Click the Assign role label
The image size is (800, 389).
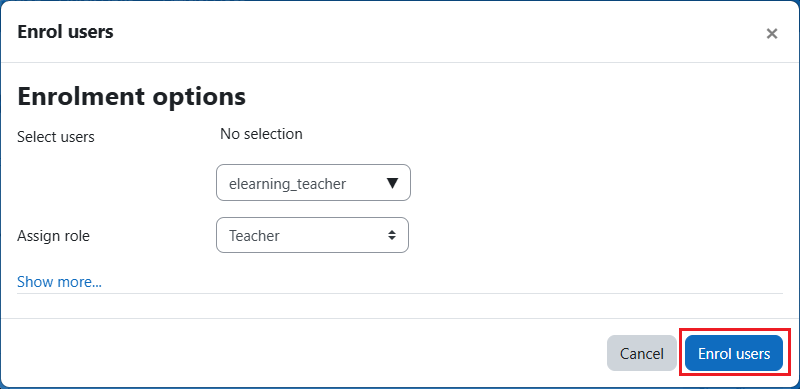coord(53,236)
